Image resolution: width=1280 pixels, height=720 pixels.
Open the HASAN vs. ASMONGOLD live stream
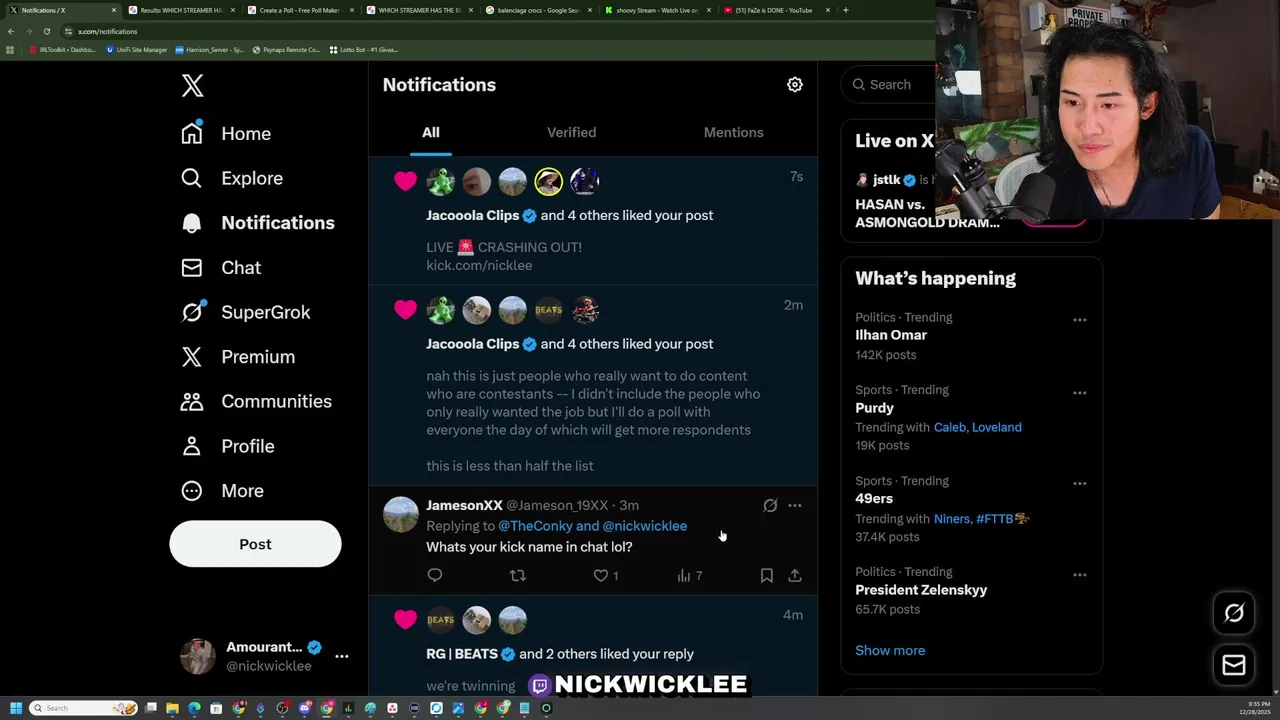[x=927, y=213]
